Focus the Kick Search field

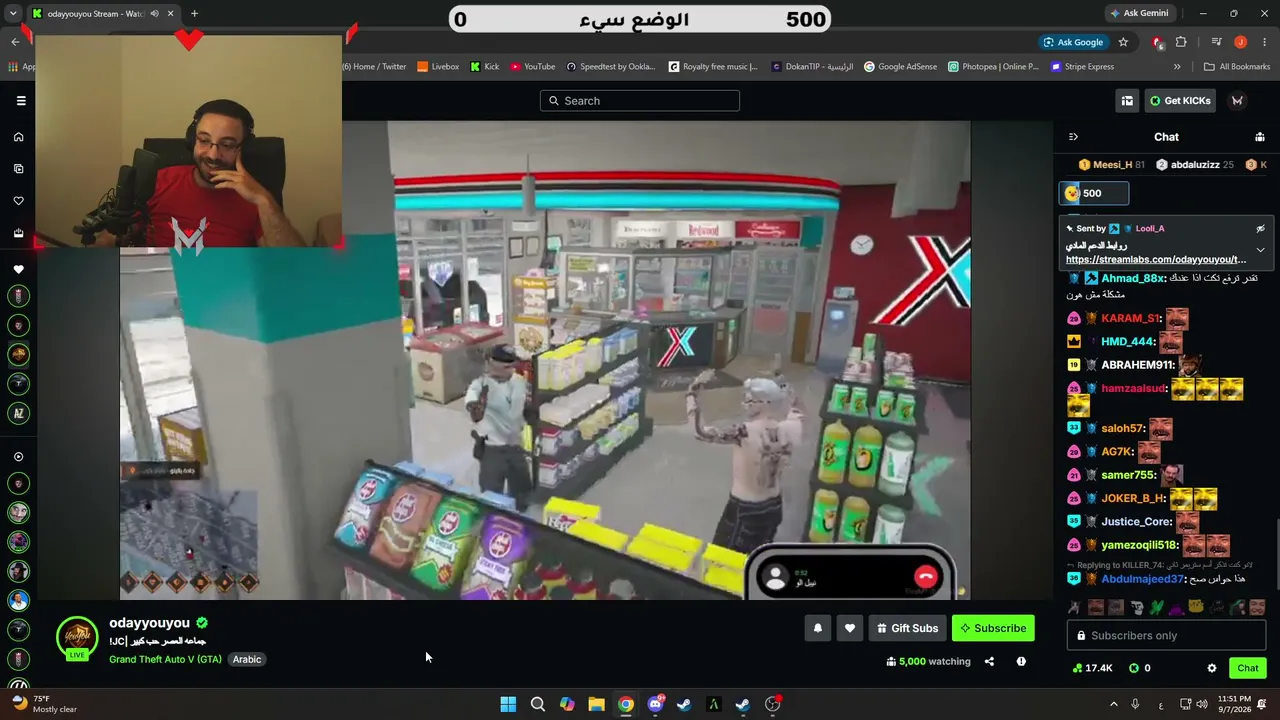click(640, 100)
